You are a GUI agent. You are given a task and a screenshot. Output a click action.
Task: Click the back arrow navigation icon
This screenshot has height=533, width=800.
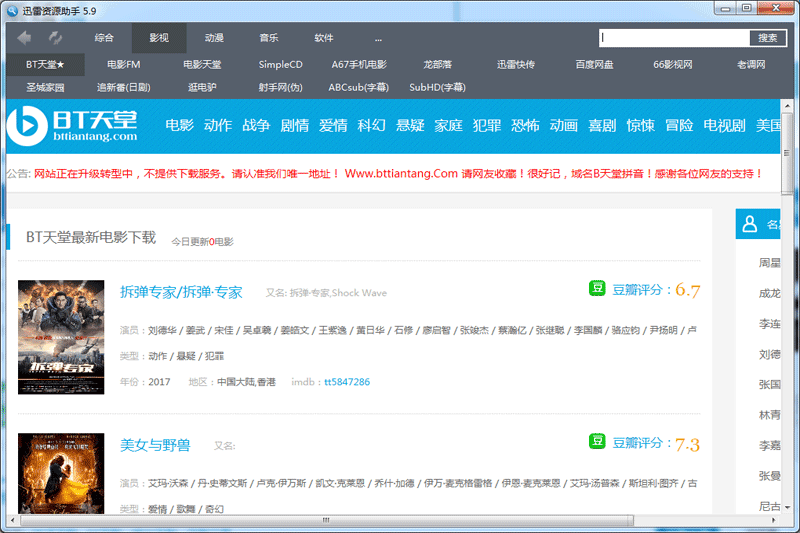24,38
